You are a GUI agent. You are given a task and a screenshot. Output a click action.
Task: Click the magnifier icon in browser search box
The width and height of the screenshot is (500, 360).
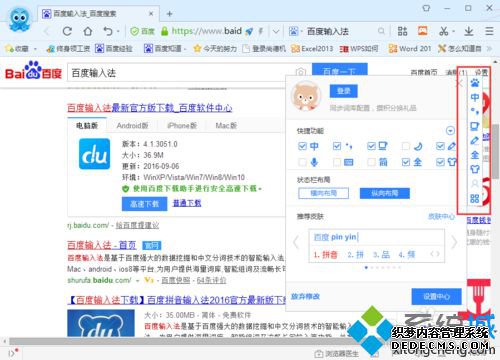(381, 31)
